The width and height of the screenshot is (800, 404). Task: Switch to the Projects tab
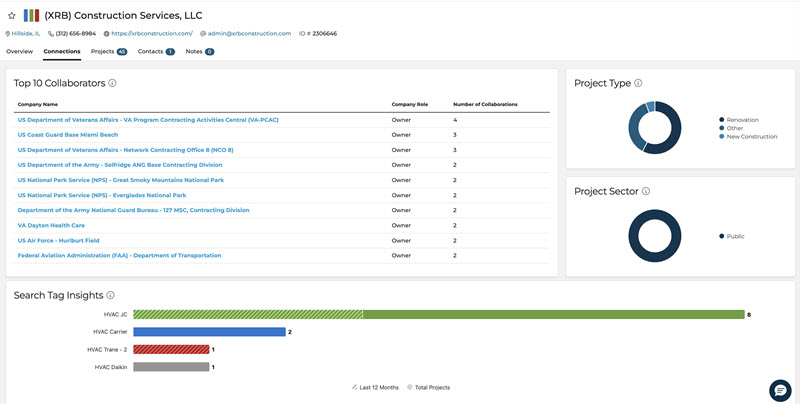point(109,52)
